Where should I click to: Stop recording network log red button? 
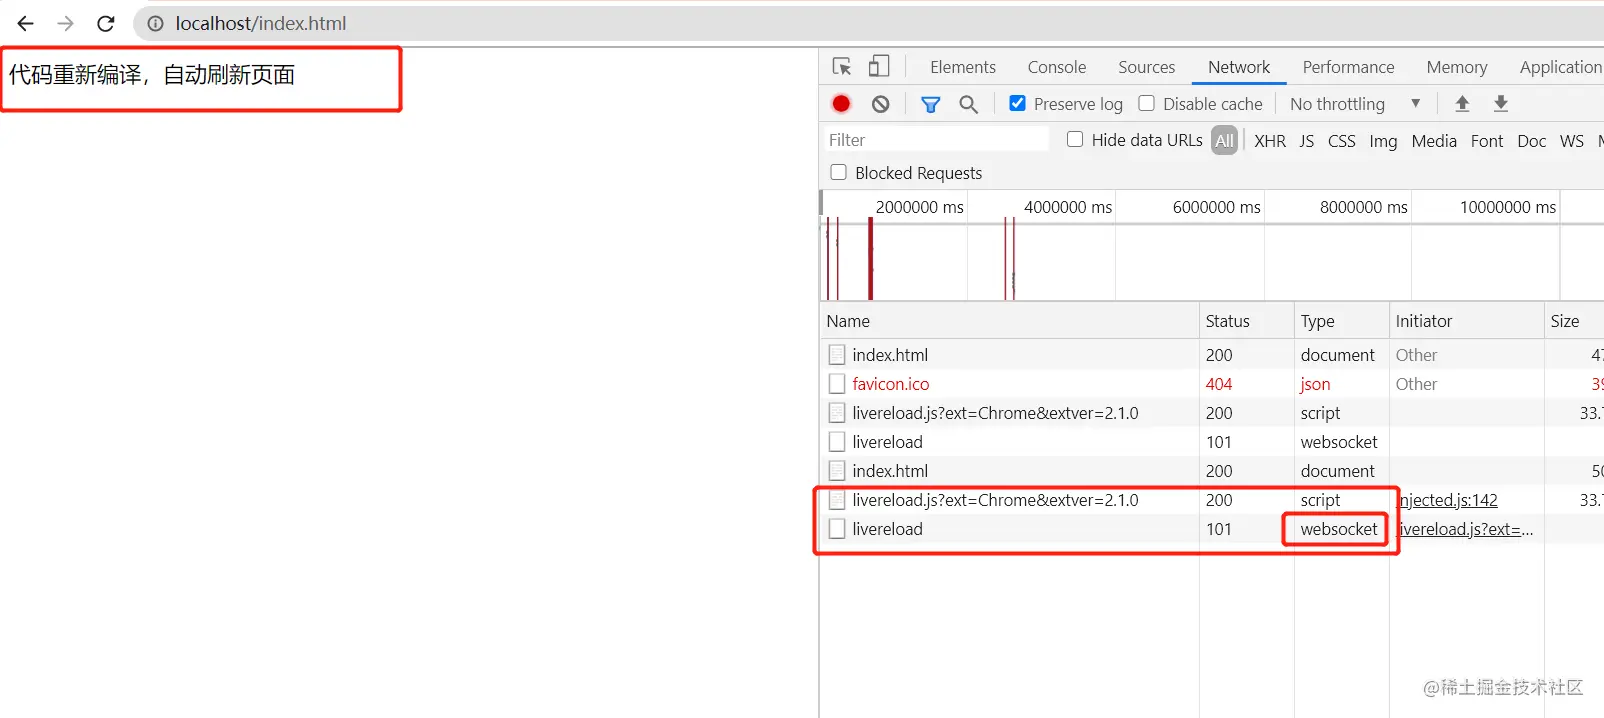tap(841, 103)
